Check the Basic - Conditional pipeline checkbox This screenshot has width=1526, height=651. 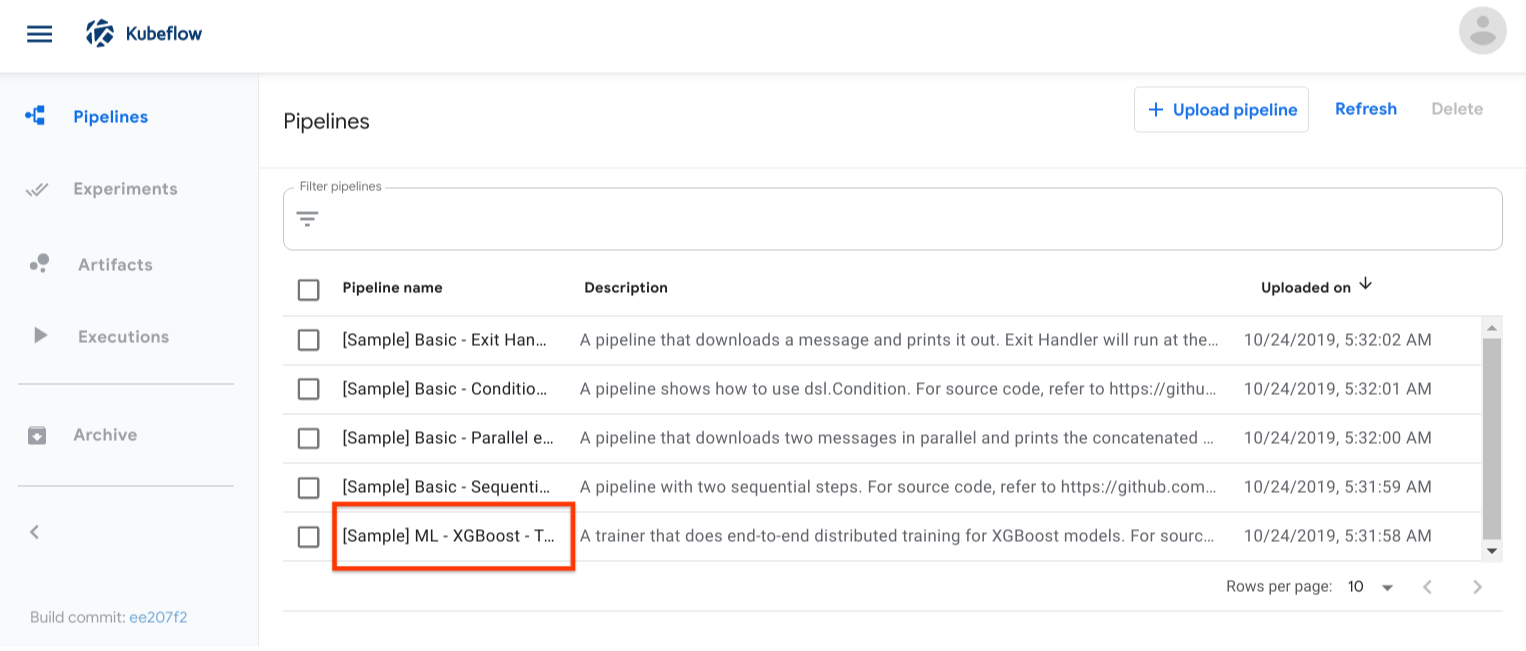(308, 389)
